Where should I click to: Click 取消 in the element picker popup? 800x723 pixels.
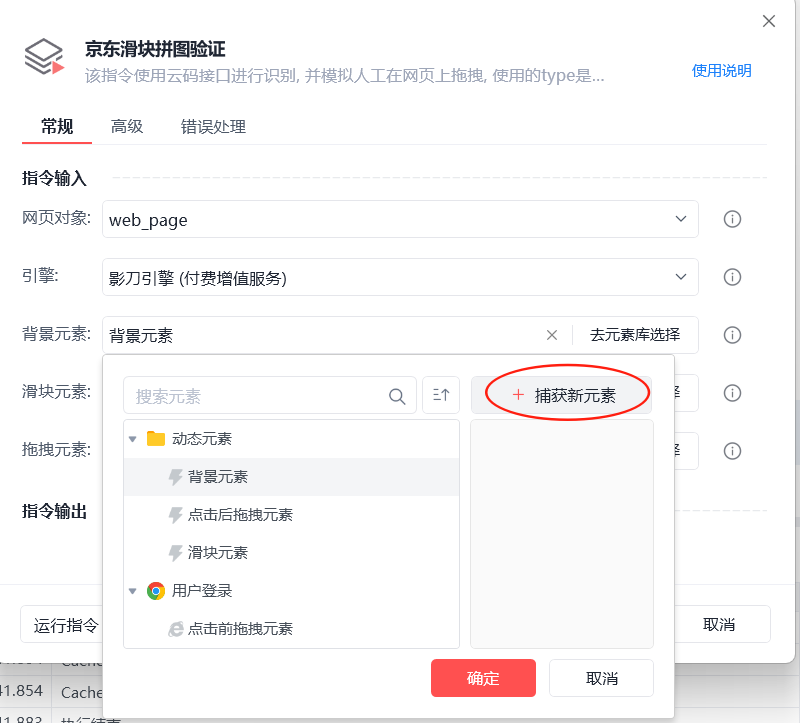602,678
